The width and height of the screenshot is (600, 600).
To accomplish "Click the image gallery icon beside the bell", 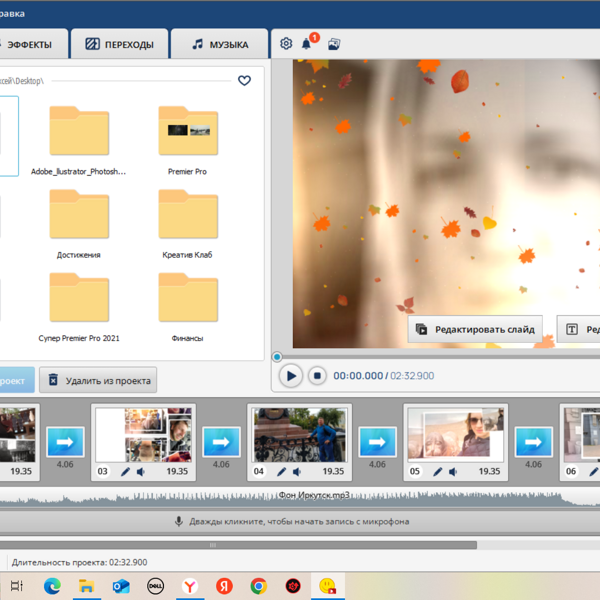I will coord(334,44).
